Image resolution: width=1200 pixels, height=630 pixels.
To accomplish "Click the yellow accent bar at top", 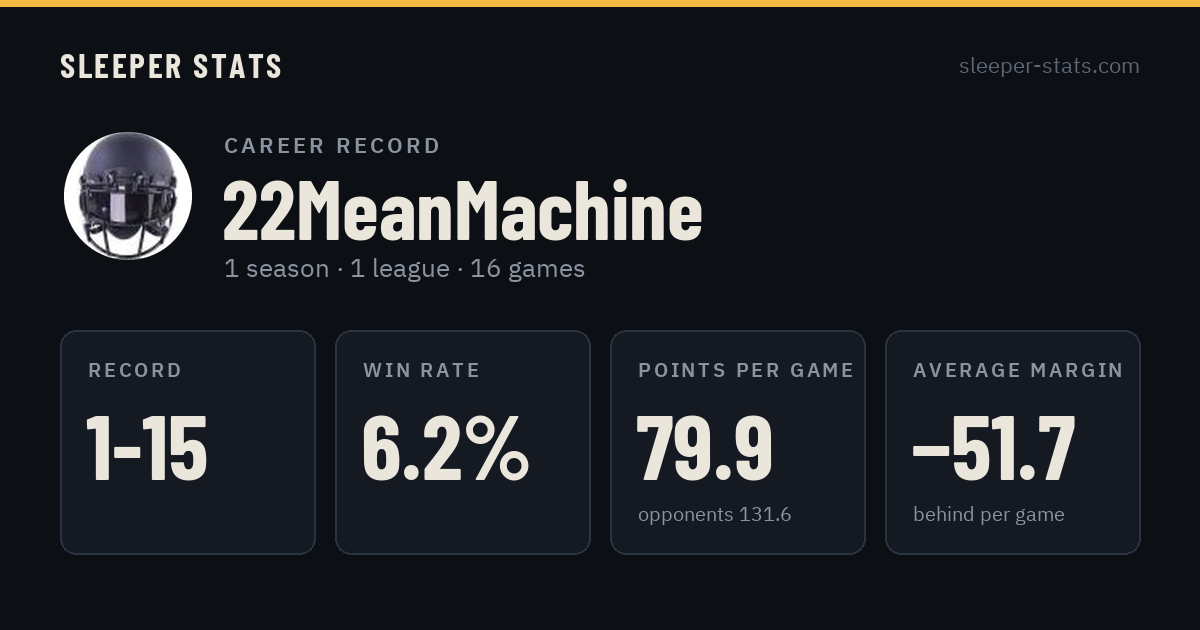I will point(600,3).
